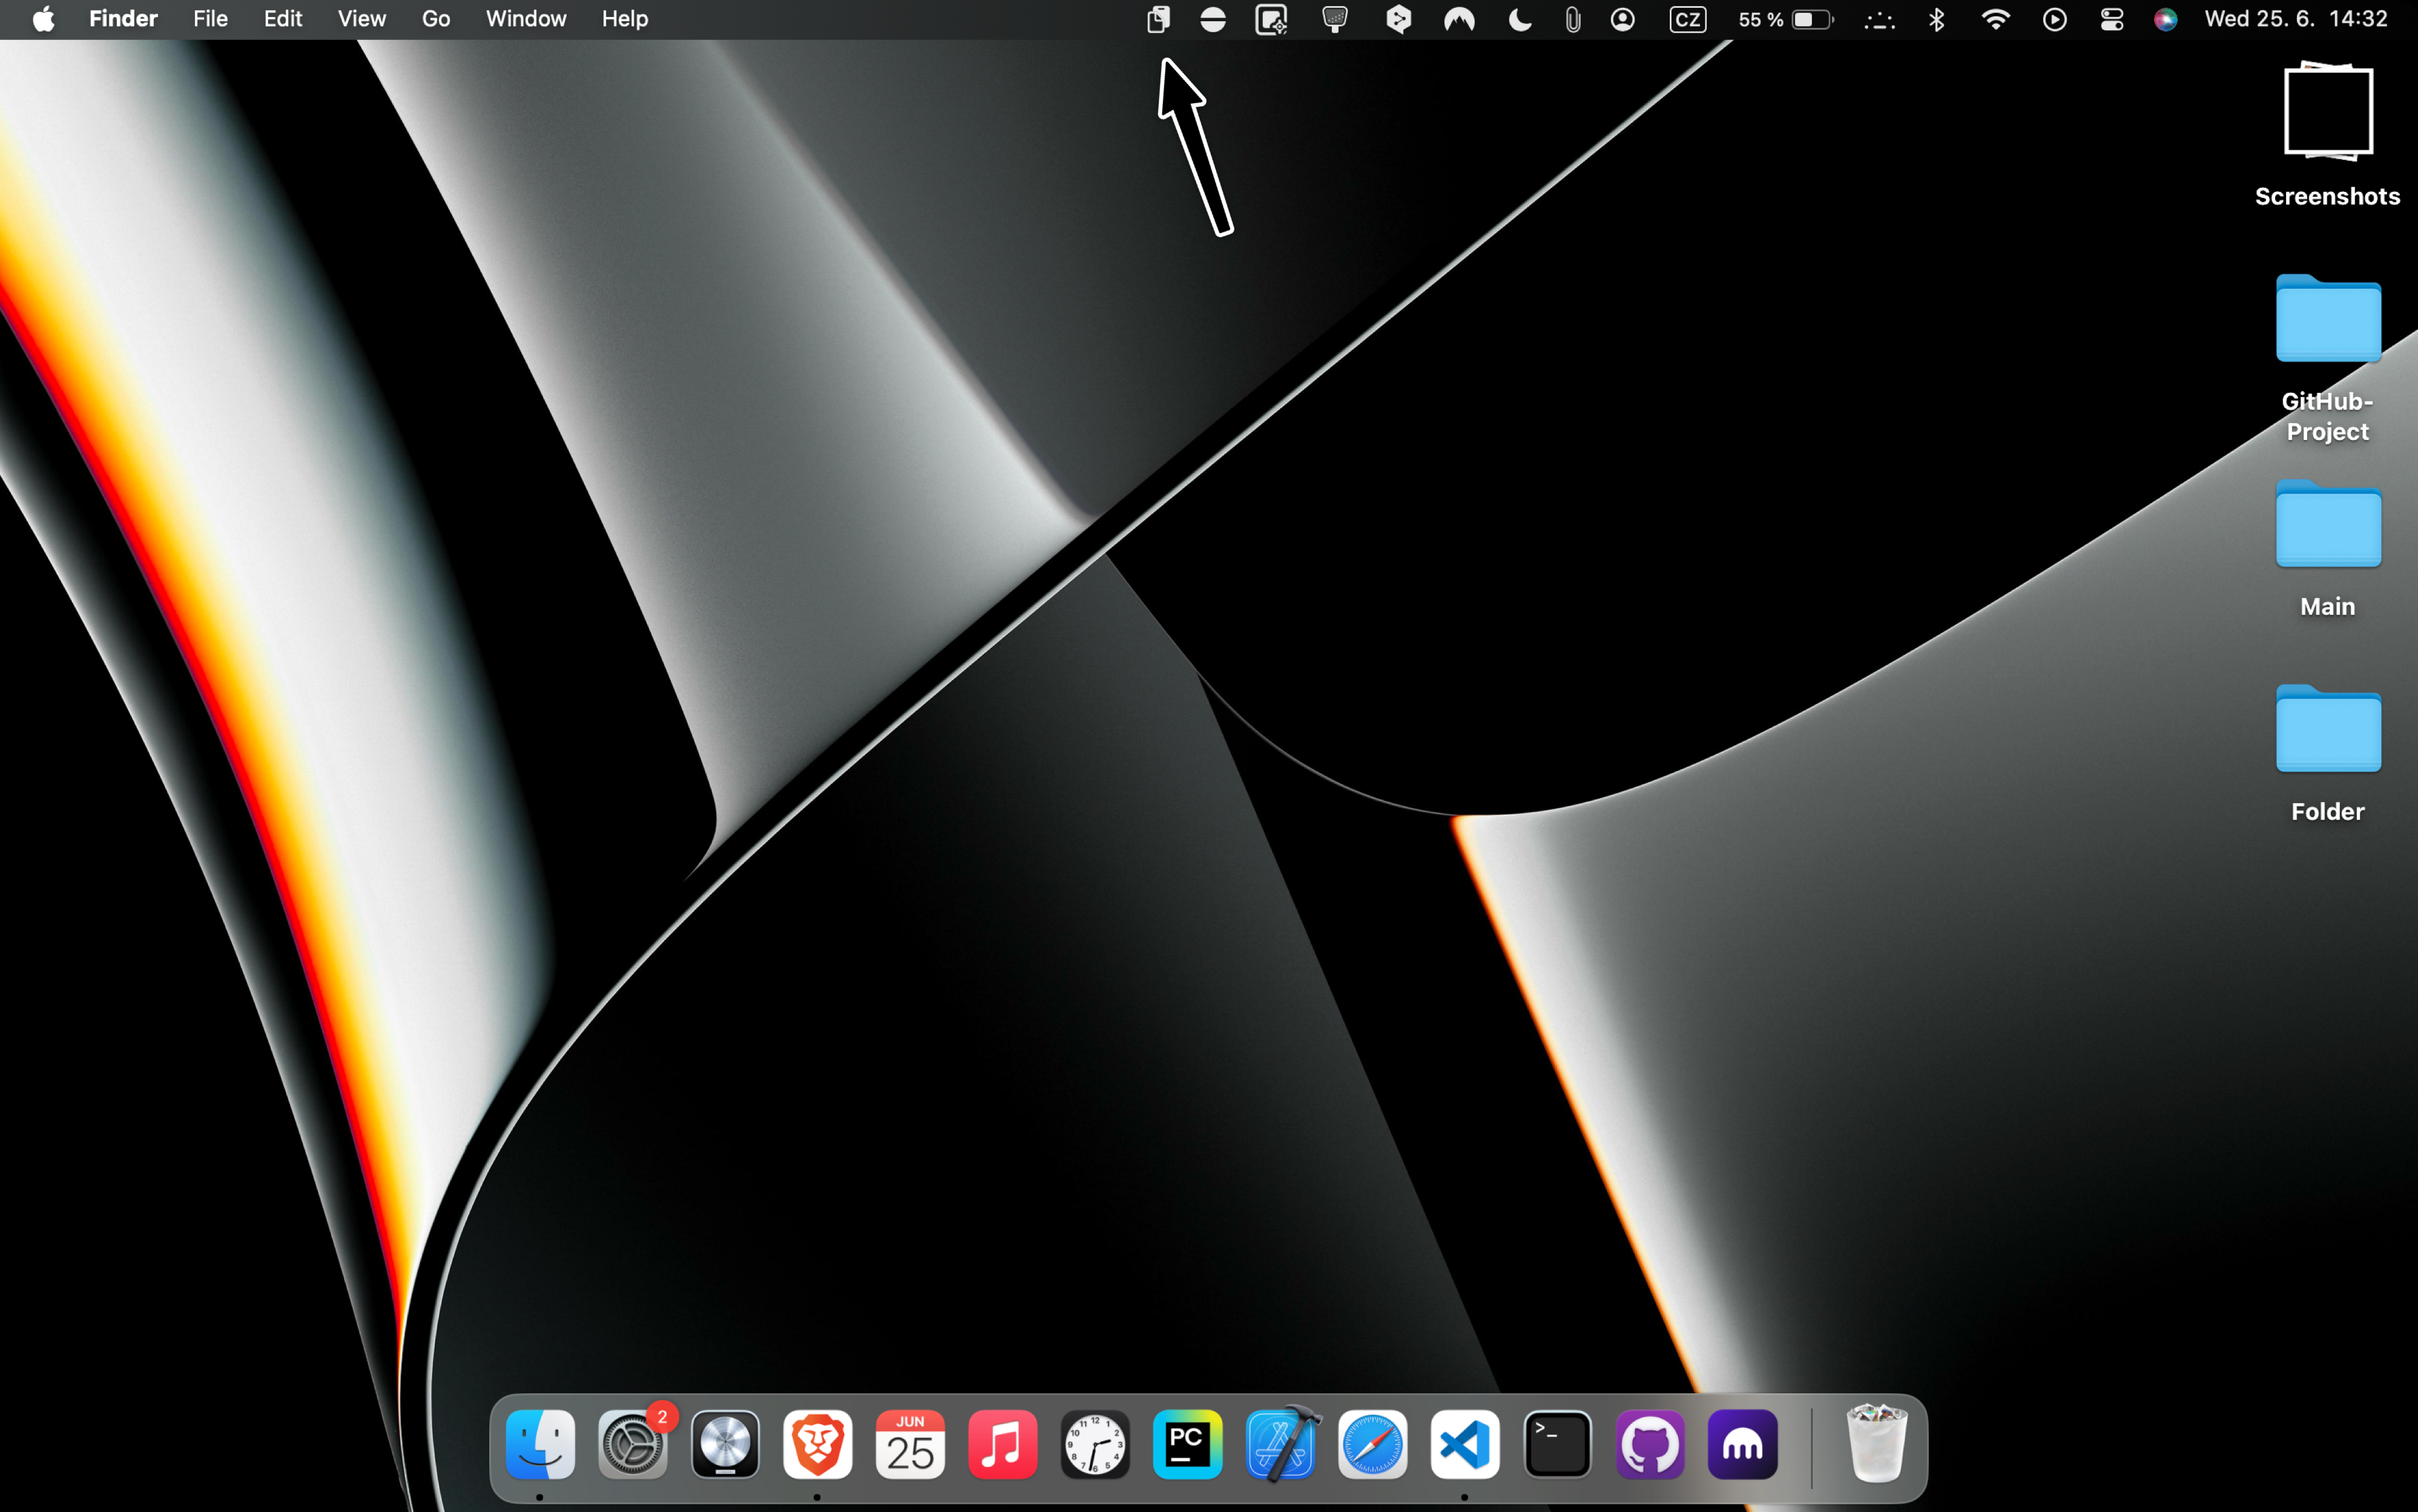Click the dotted menu bar icon beside battery

(x=1880, y=19)
